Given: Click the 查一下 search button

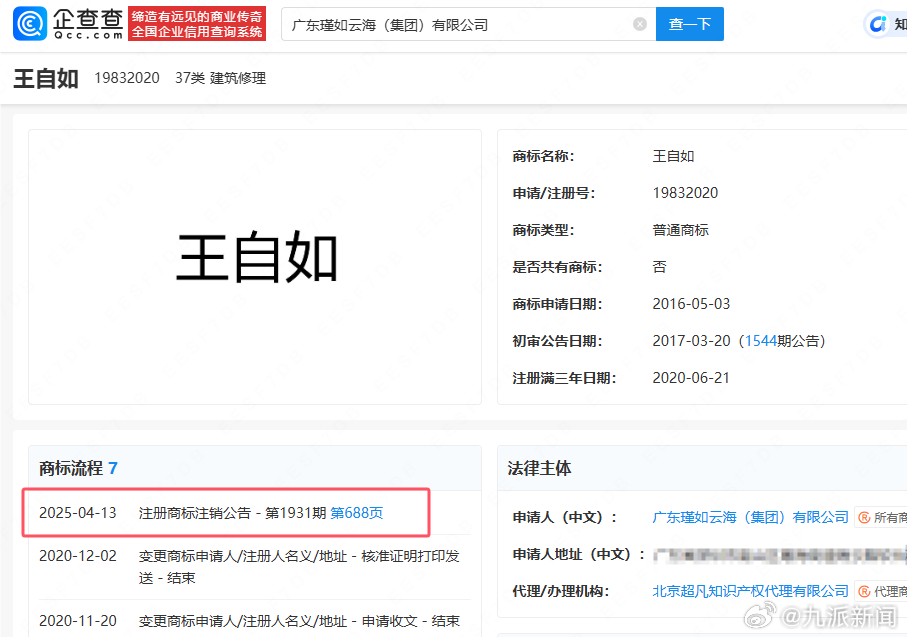Looking at the screenshot, I should click(690, 24).
